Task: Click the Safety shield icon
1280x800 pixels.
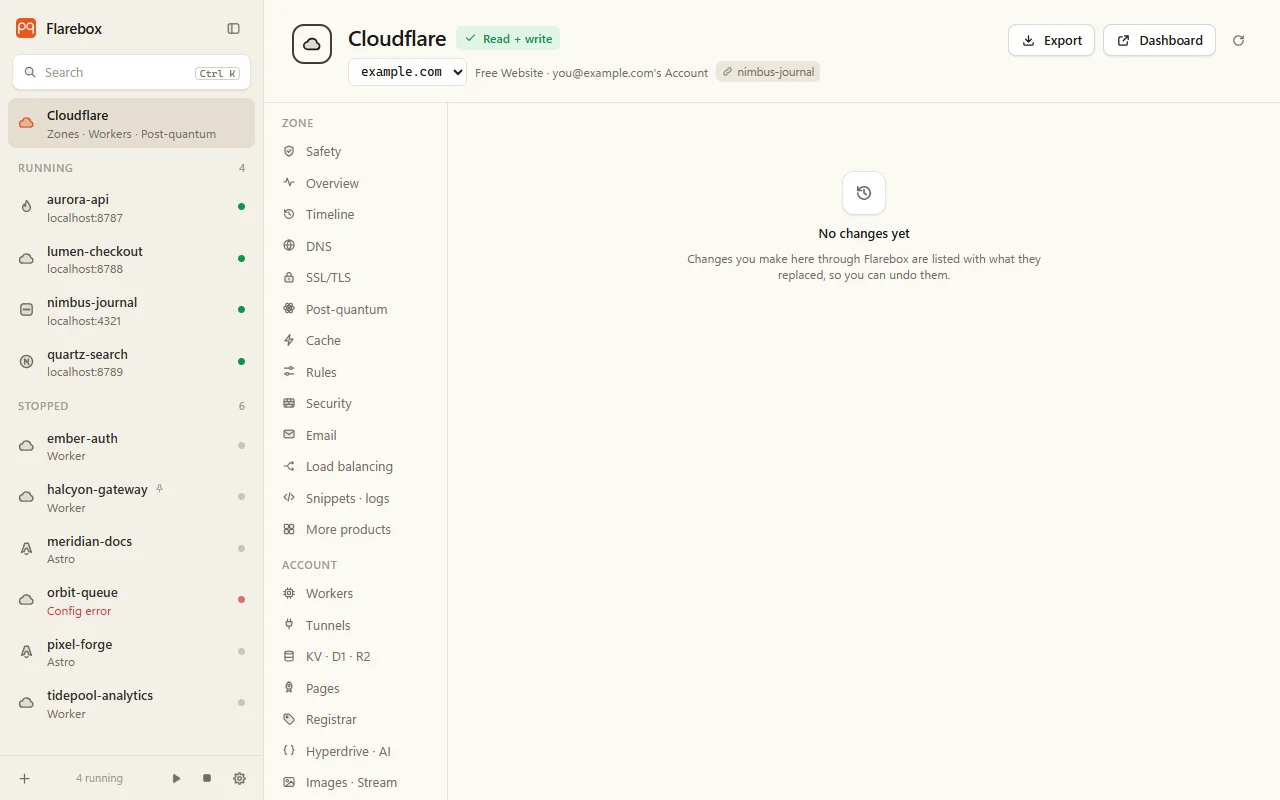Action: [x=289, y=151]
